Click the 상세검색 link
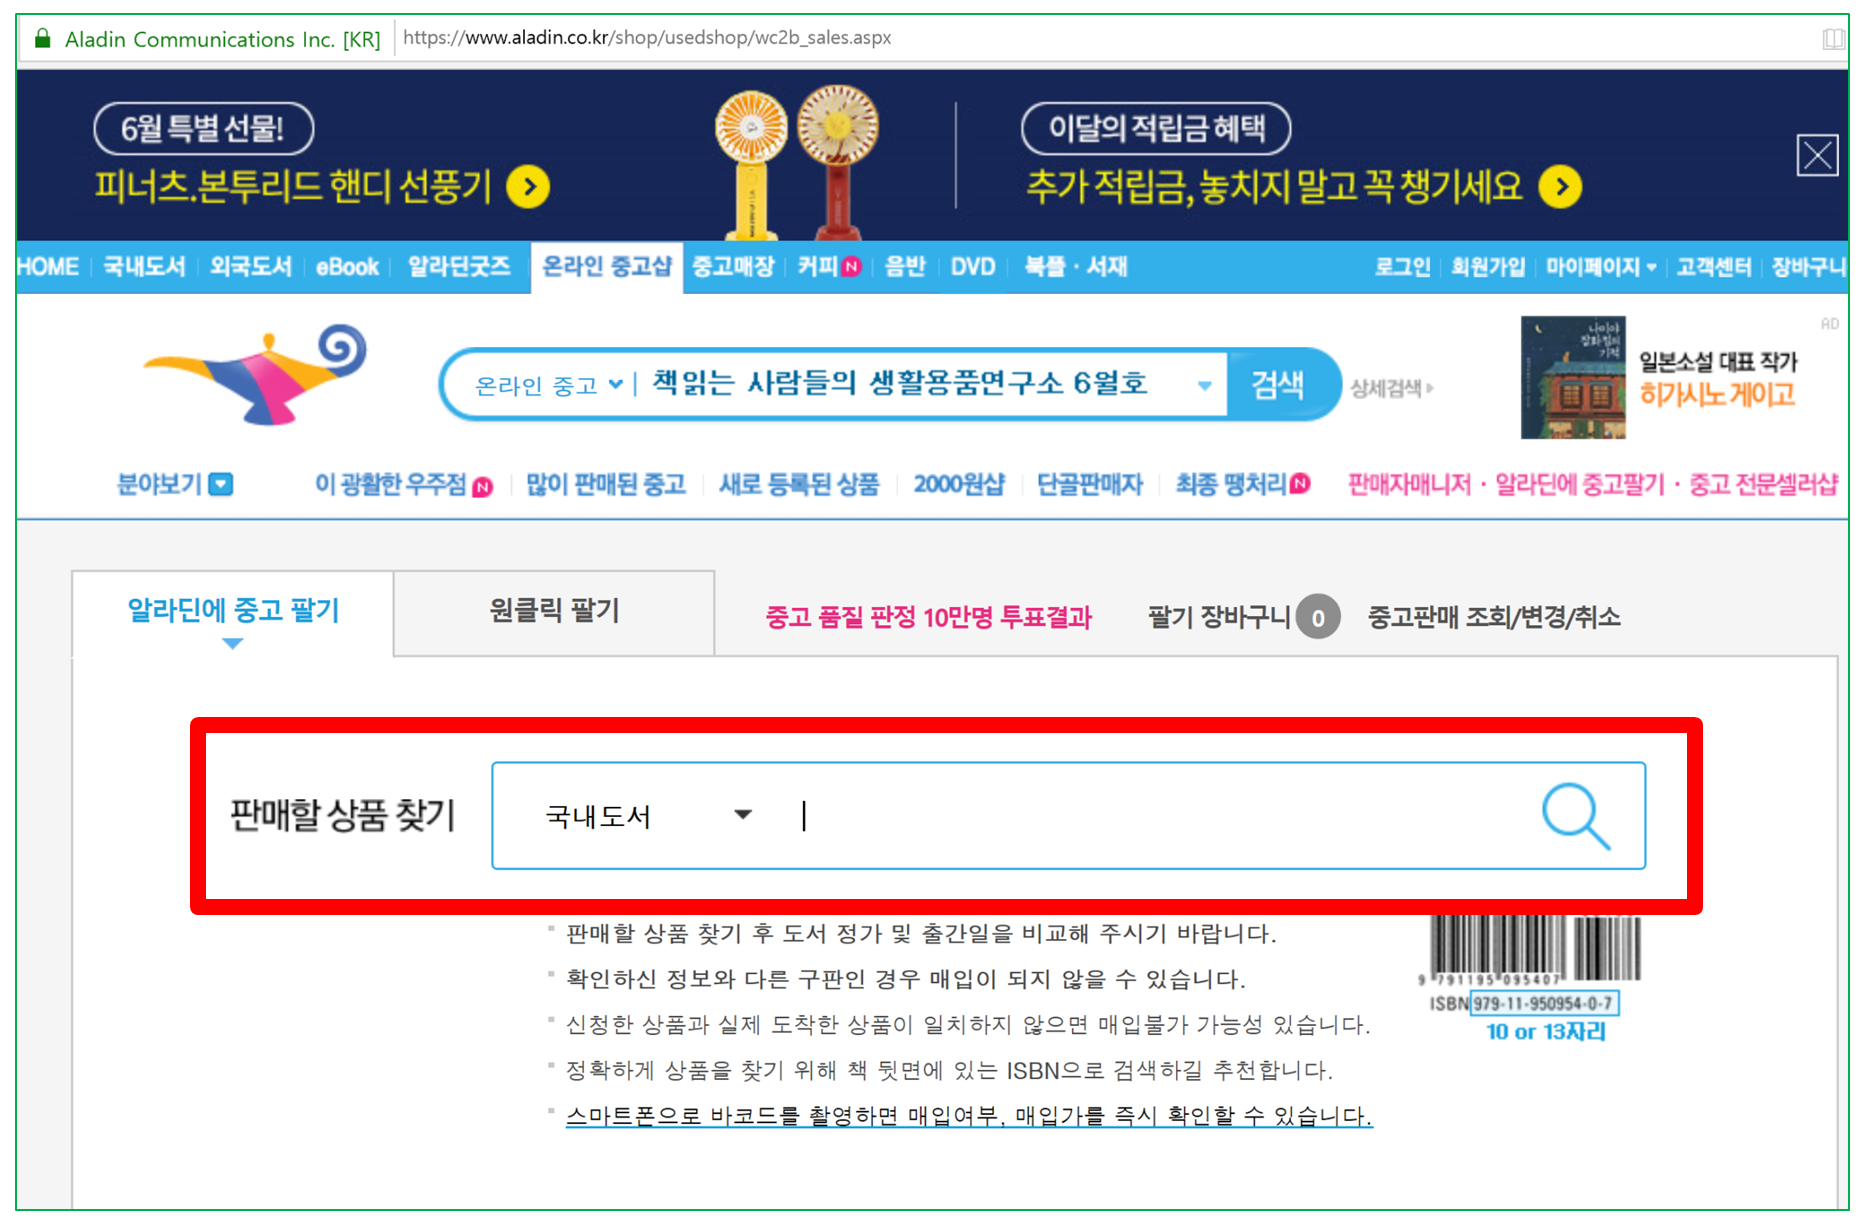Viewport: 1866px width, 1225px height. pos(1391,388)
